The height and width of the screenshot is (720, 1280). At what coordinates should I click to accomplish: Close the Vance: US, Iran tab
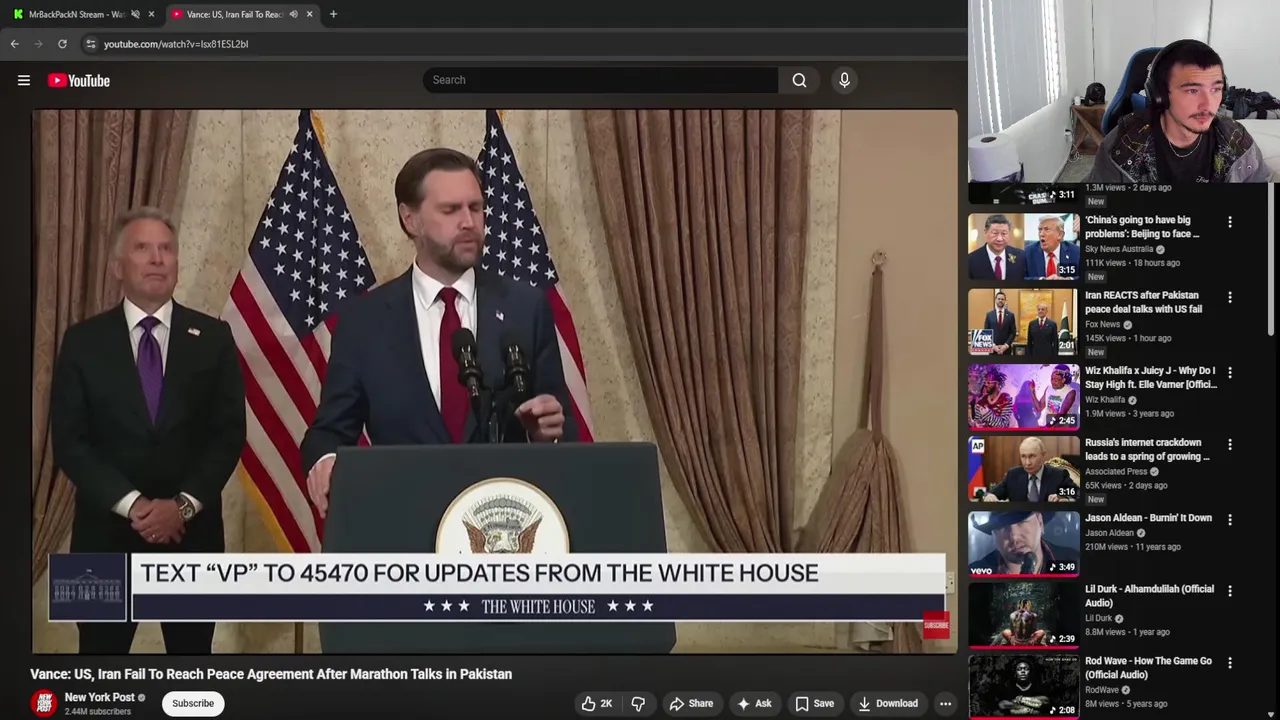[x=309, y=14]
